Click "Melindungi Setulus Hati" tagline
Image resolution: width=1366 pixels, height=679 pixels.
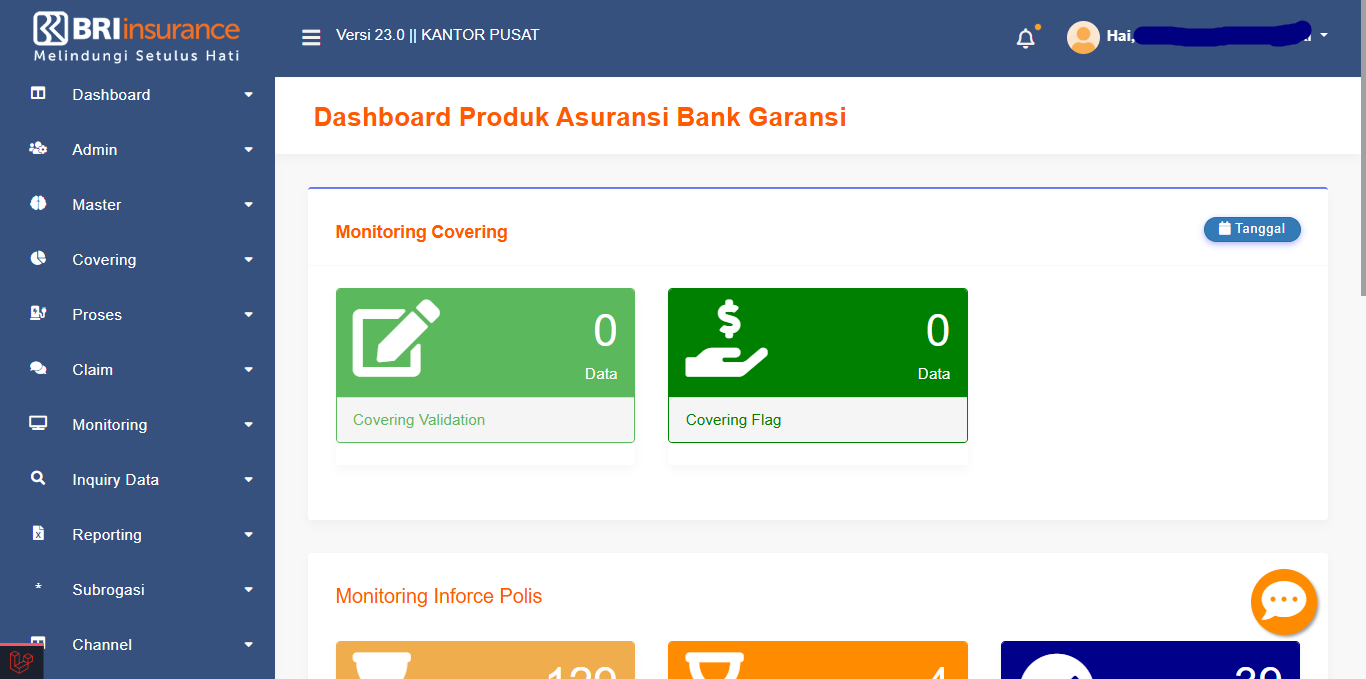137,56
